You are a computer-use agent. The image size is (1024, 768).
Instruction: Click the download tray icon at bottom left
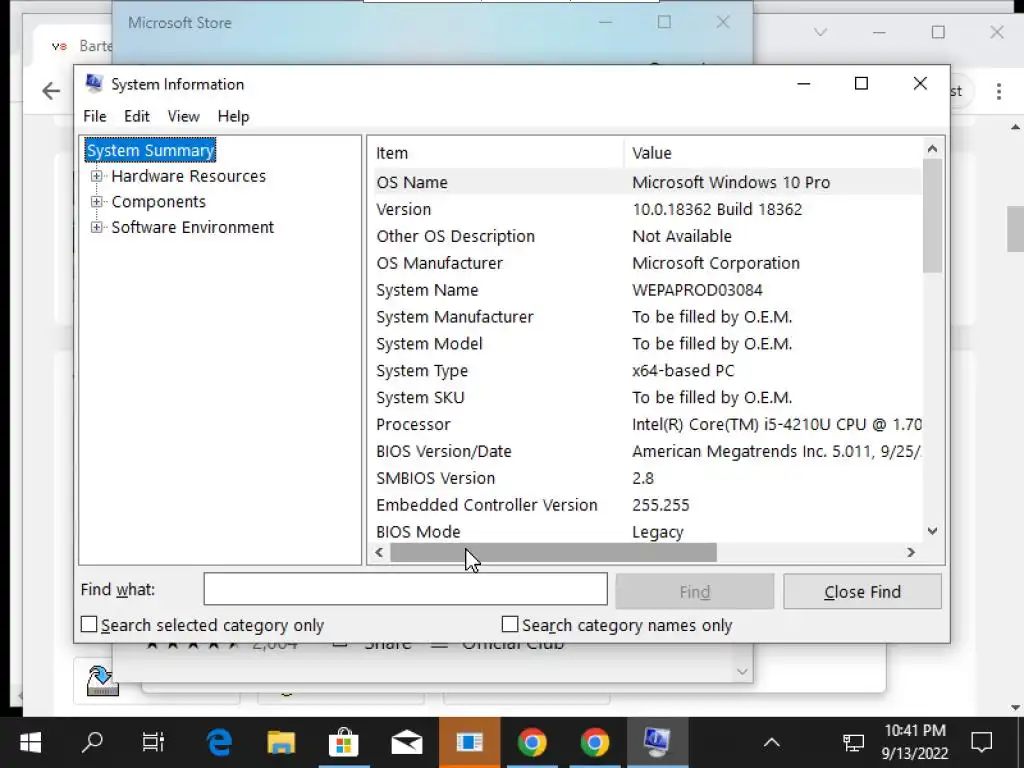click(x=103, y=680)
